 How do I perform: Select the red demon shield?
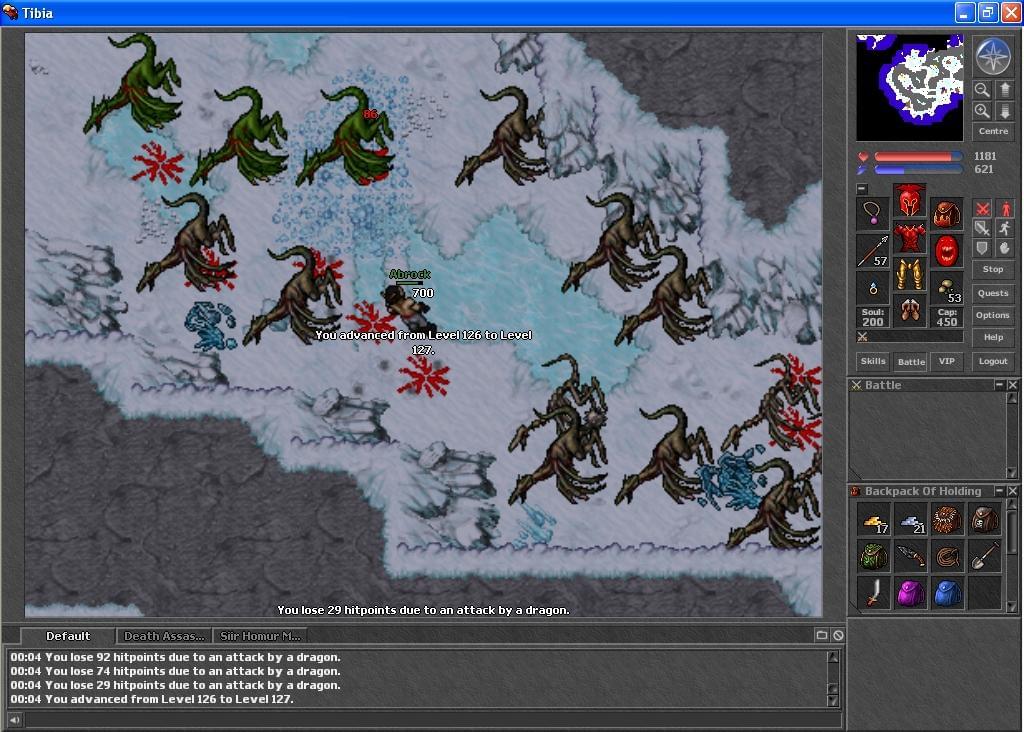(946, 251)
